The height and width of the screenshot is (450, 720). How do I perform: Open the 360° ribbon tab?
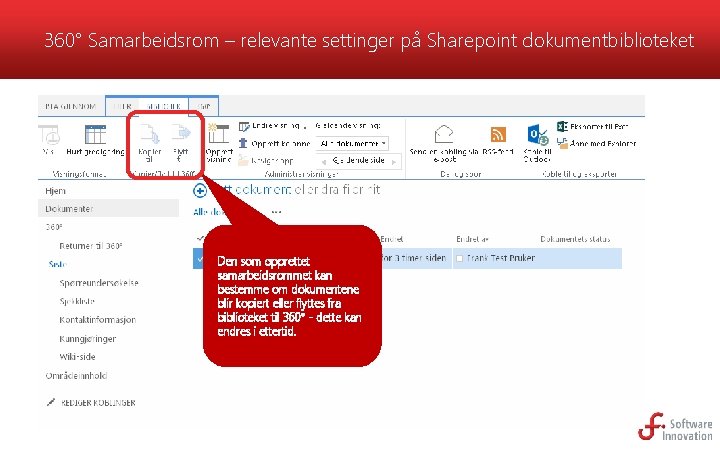pos(204,106)
